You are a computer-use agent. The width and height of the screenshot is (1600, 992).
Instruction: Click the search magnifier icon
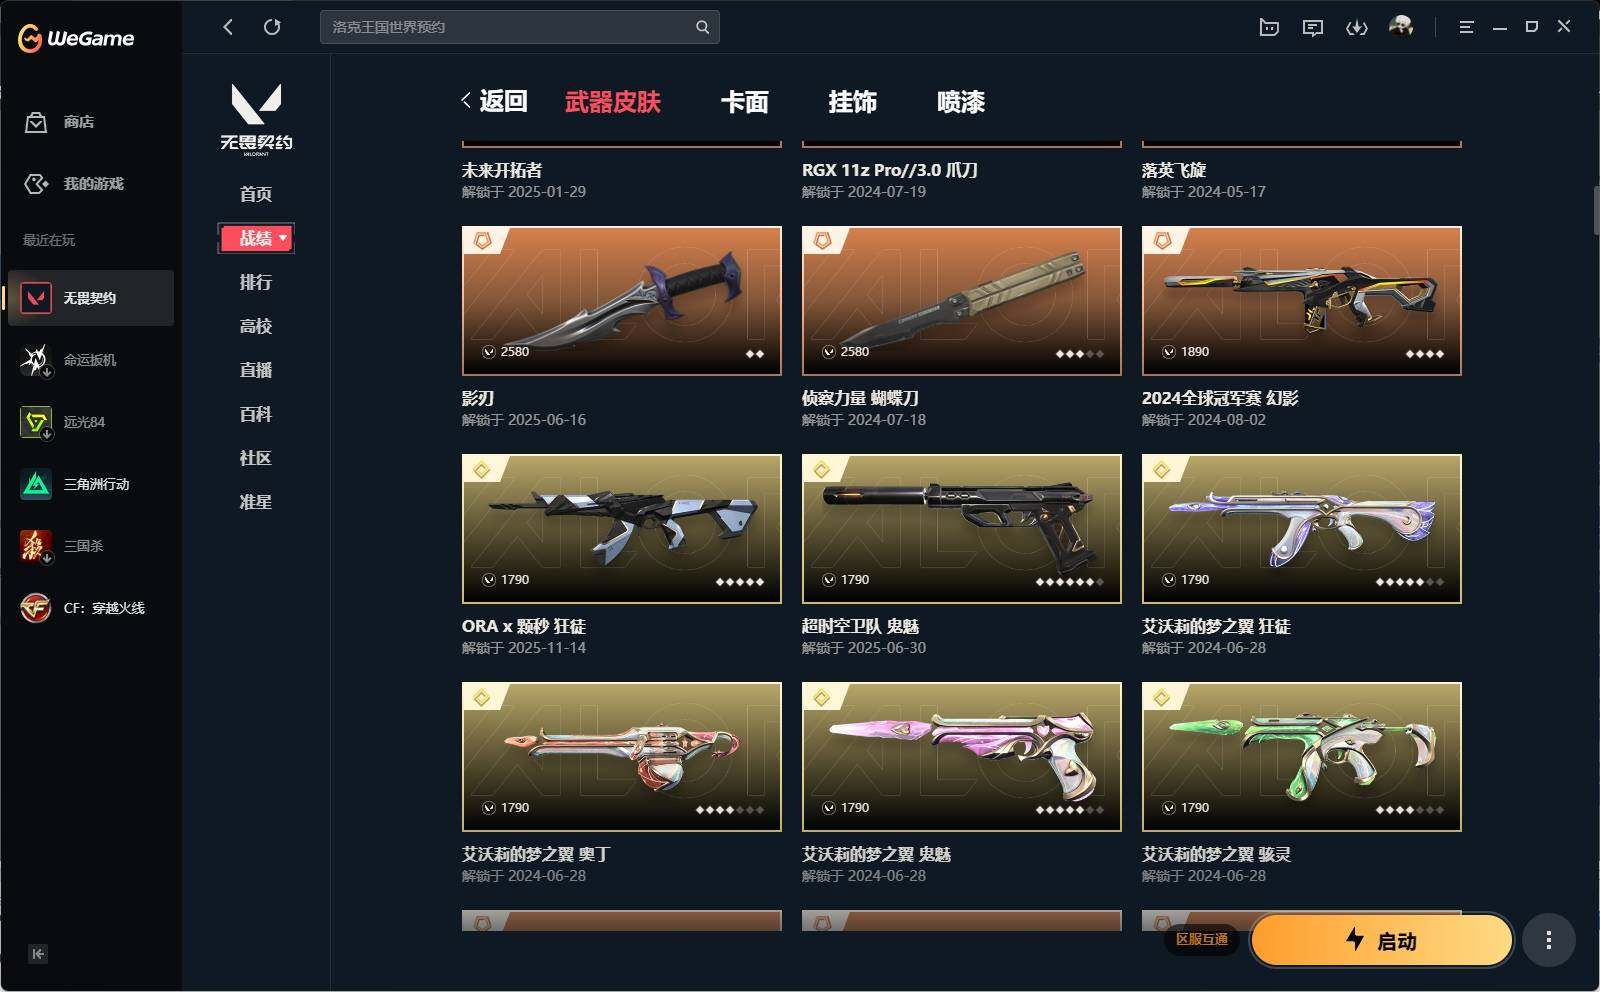(x=702, y=27)
